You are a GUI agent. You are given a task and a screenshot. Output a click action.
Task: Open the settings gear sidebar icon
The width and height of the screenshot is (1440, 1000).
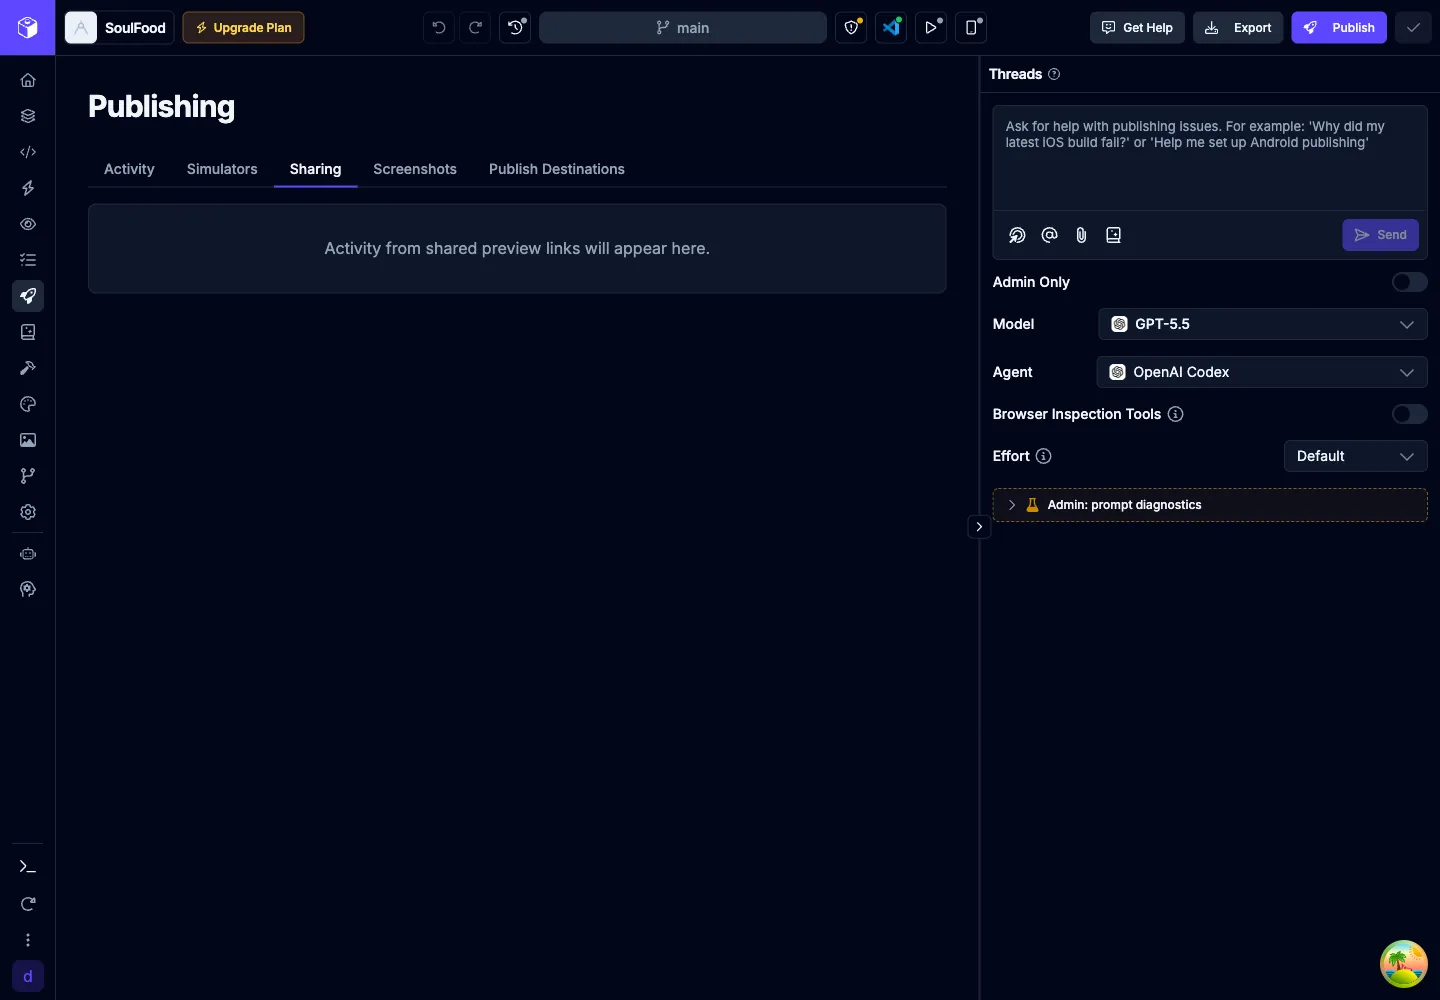coord(28,512)
